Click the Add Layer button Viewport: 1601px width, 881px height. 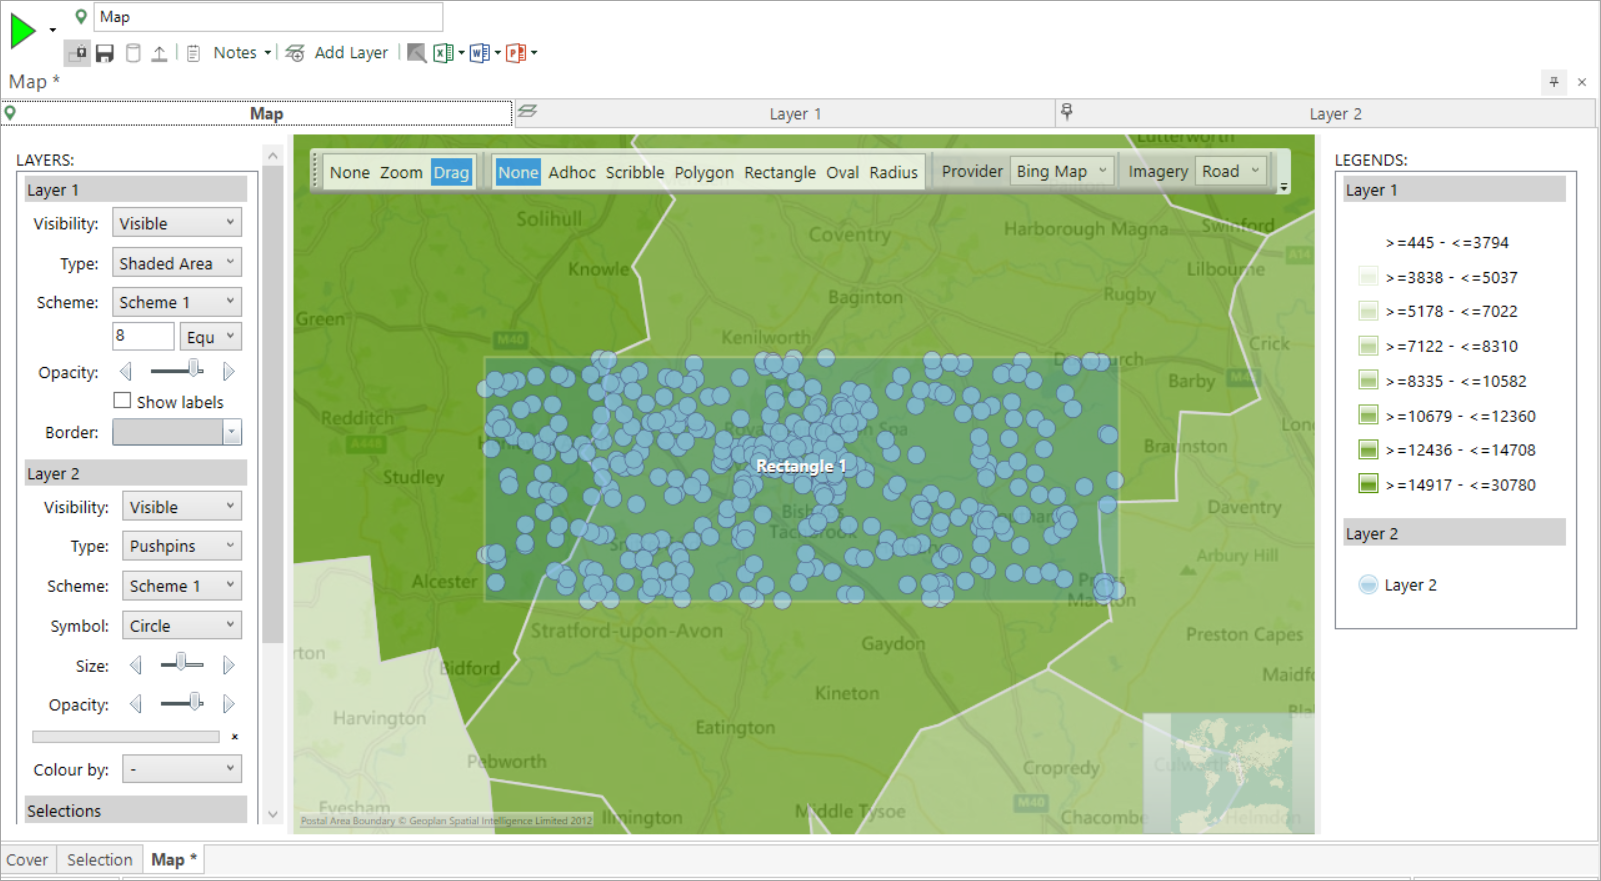[x=337, y=53]
